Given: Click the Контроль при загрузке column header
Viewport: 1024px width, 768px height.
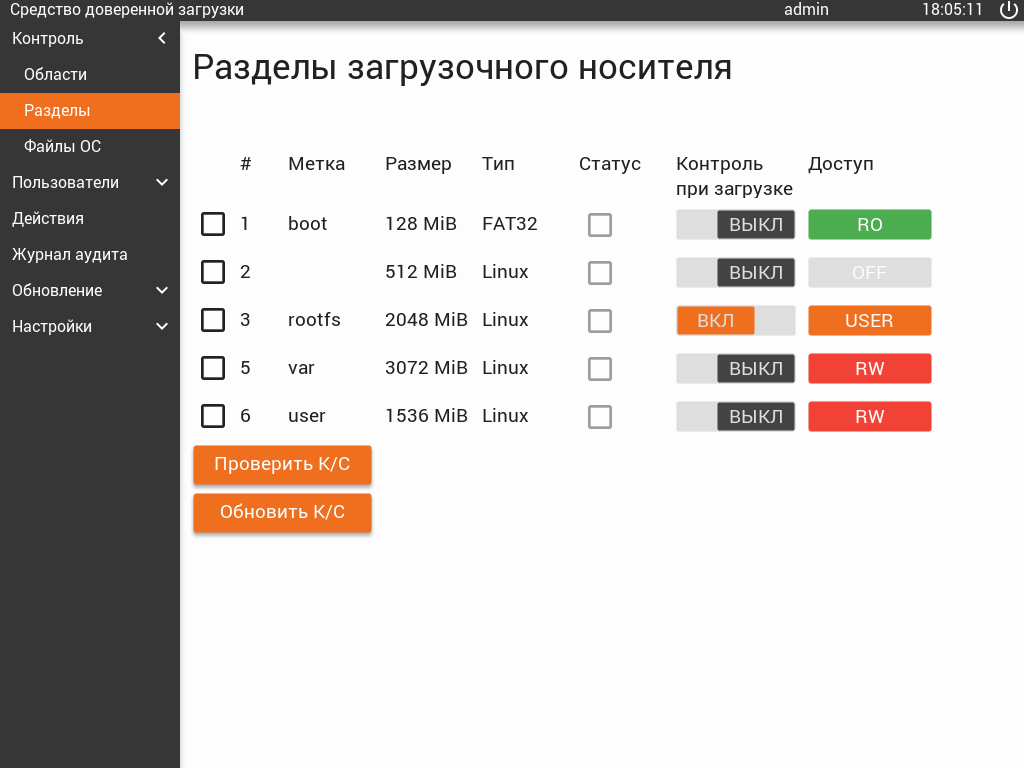Looking at the screenshot, I should click(x=734, y=176).
